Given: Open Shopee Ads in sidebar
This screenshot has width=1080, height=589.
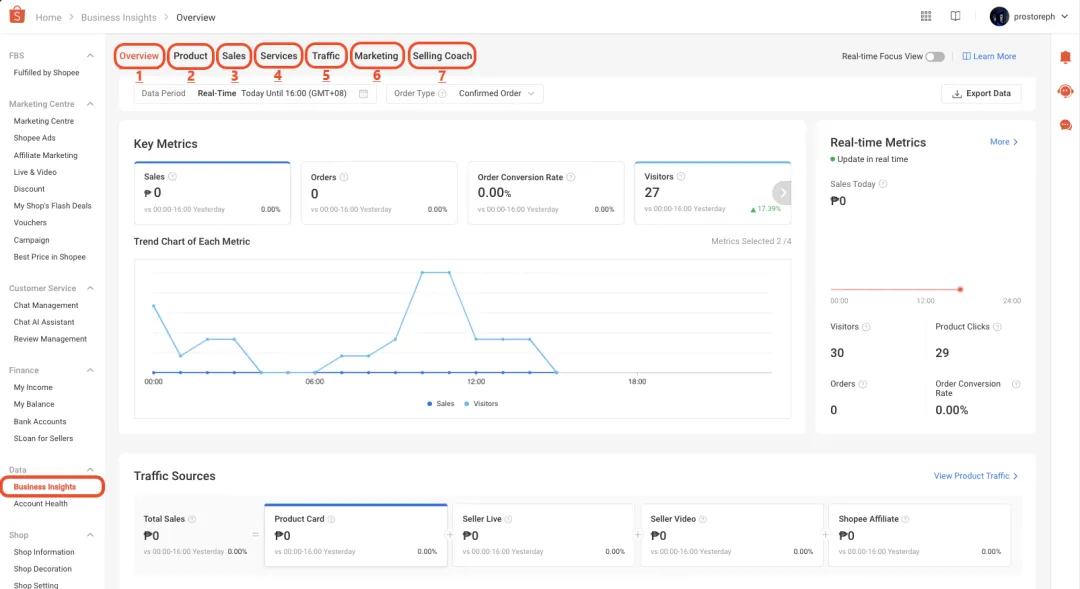Looking at the screenshot, I should point(34,138).
